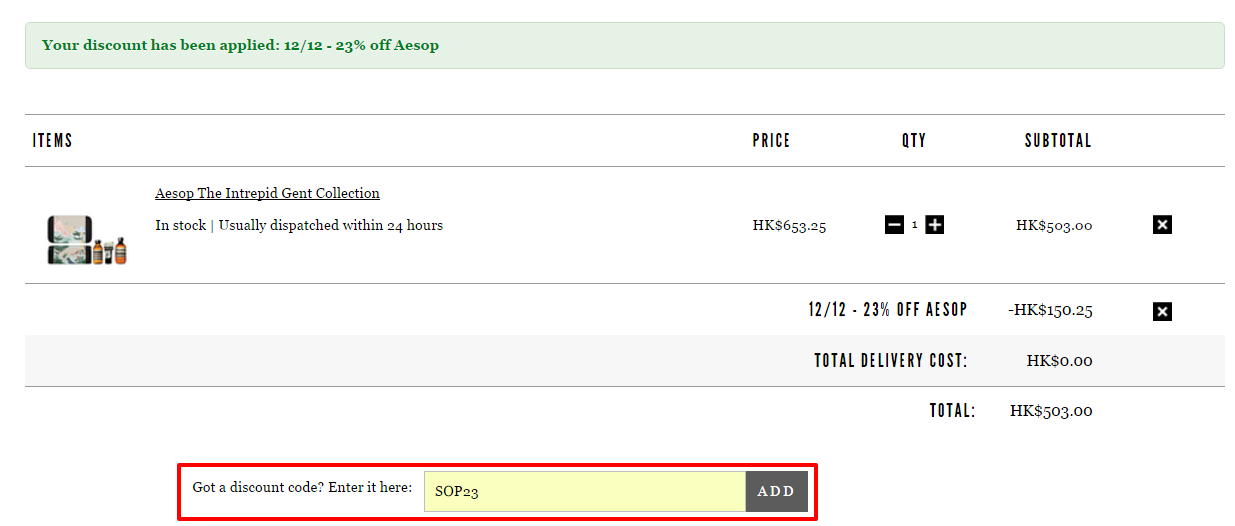
Task: Open Aesop The Intrepid Gent Collection link
Action: pos(267,193)
